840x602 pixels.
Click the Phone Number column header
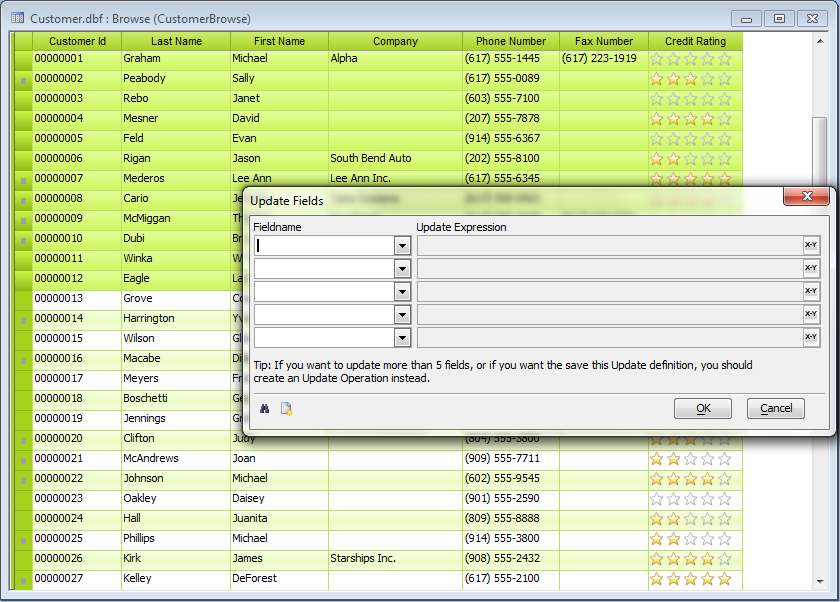click(511, 41)
